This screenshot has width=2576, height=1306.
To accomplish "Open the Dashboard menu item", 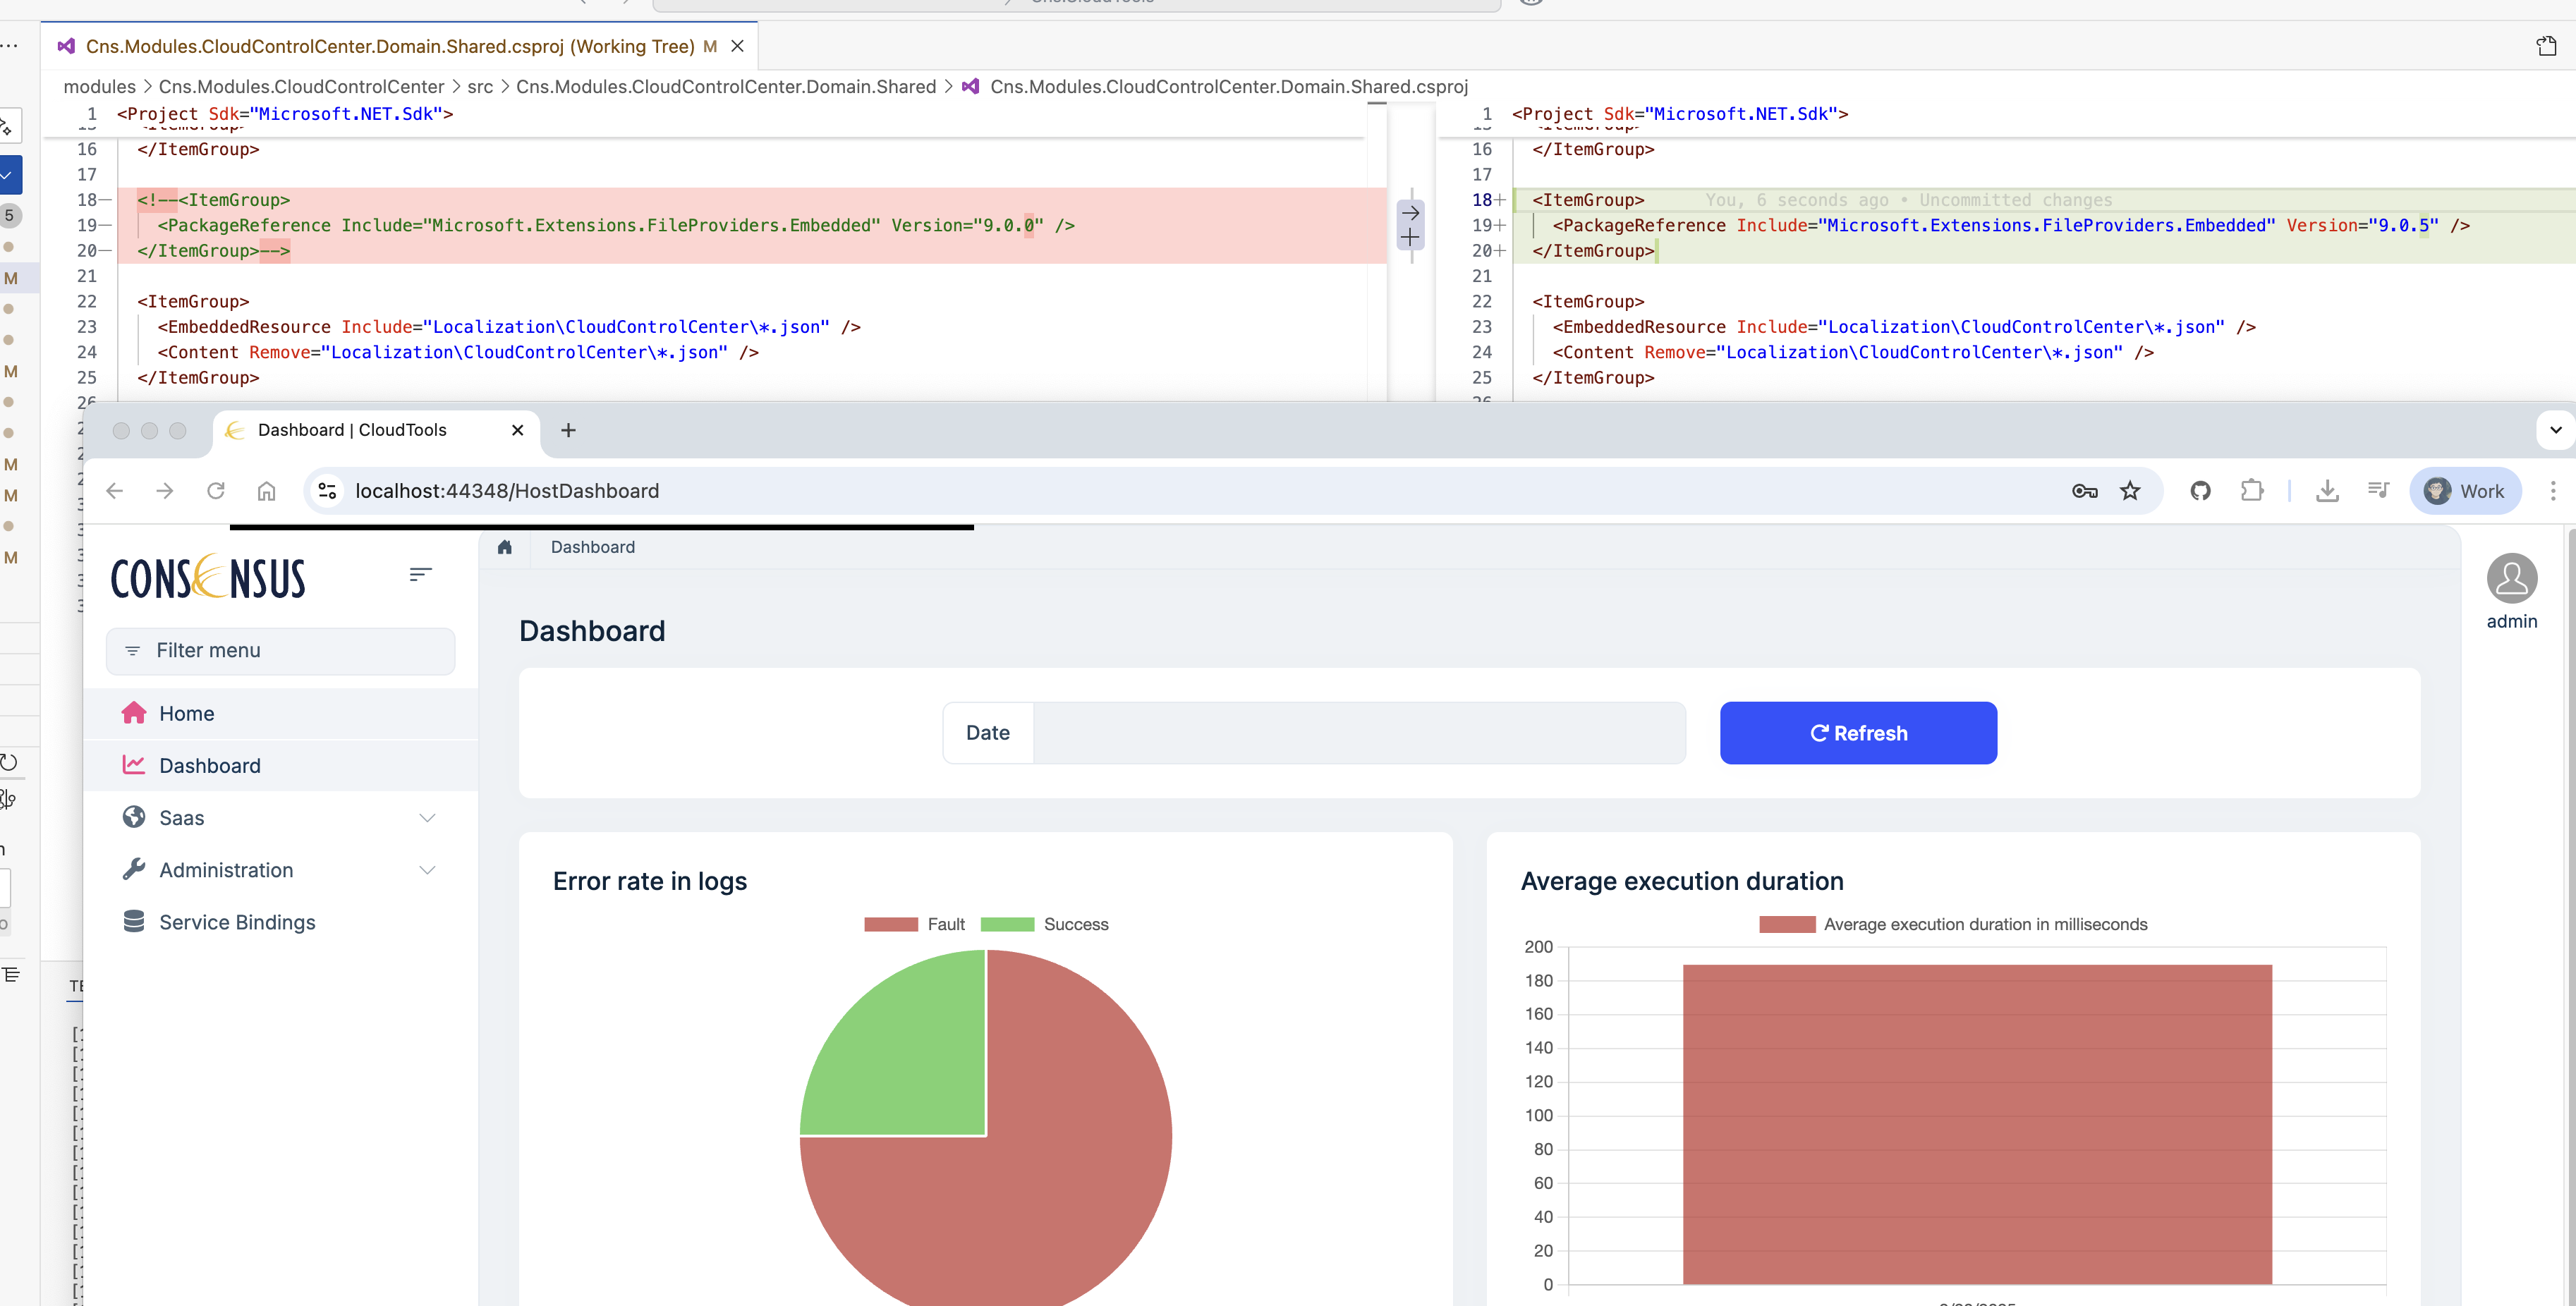I will 281,766.
